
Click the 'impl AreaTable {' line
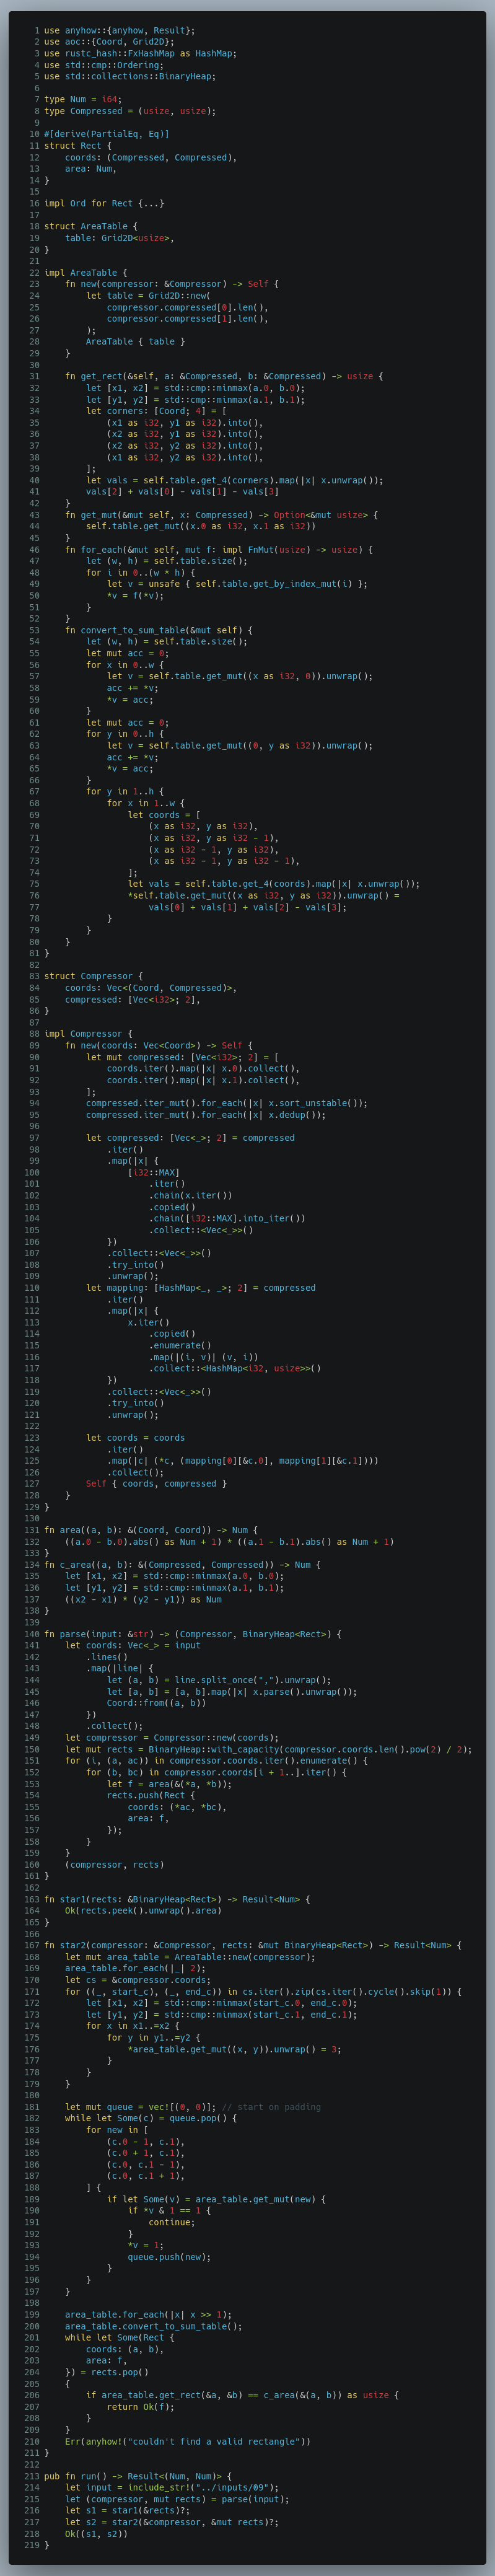pos(86,272)
